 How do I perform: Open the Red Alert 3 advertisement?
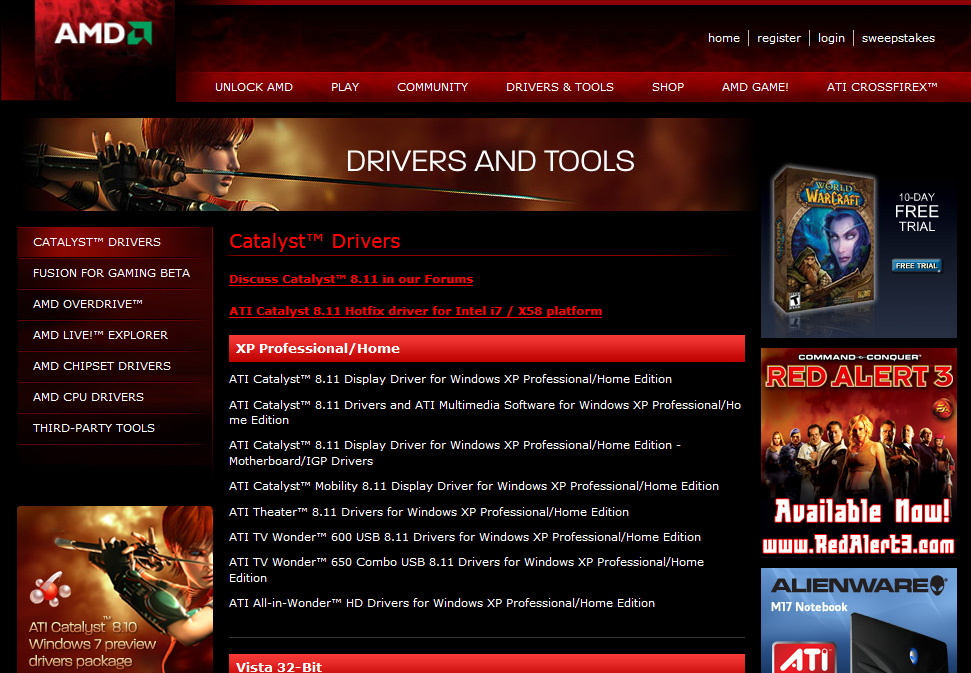pyautogui.click(x=858, y=452)
